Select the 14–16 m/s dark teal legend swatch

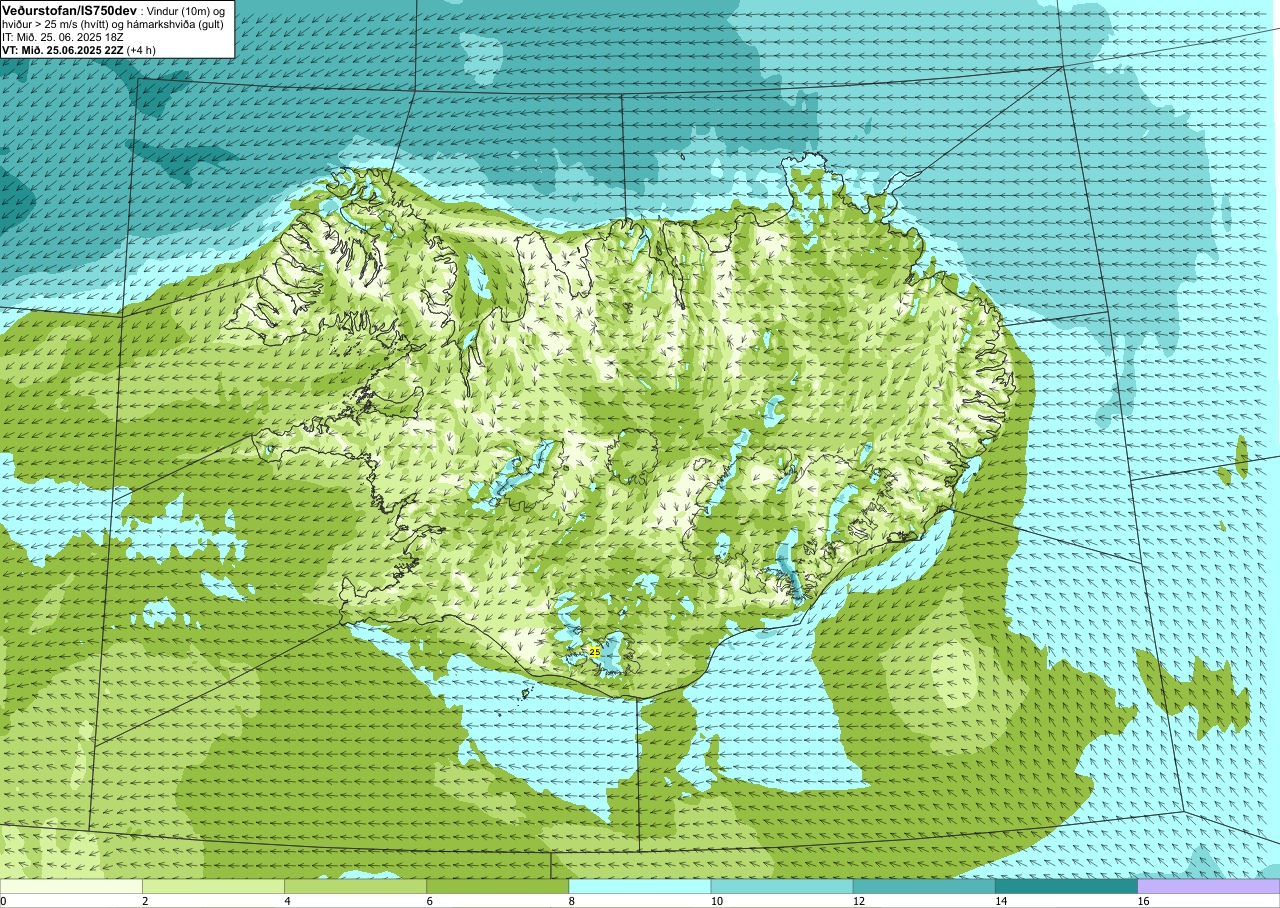click(x=1066, y=886)
